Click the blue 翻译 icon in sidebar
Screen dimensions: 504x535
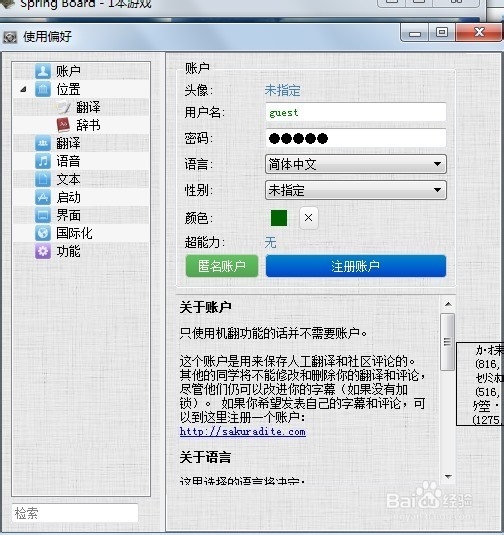43,143
